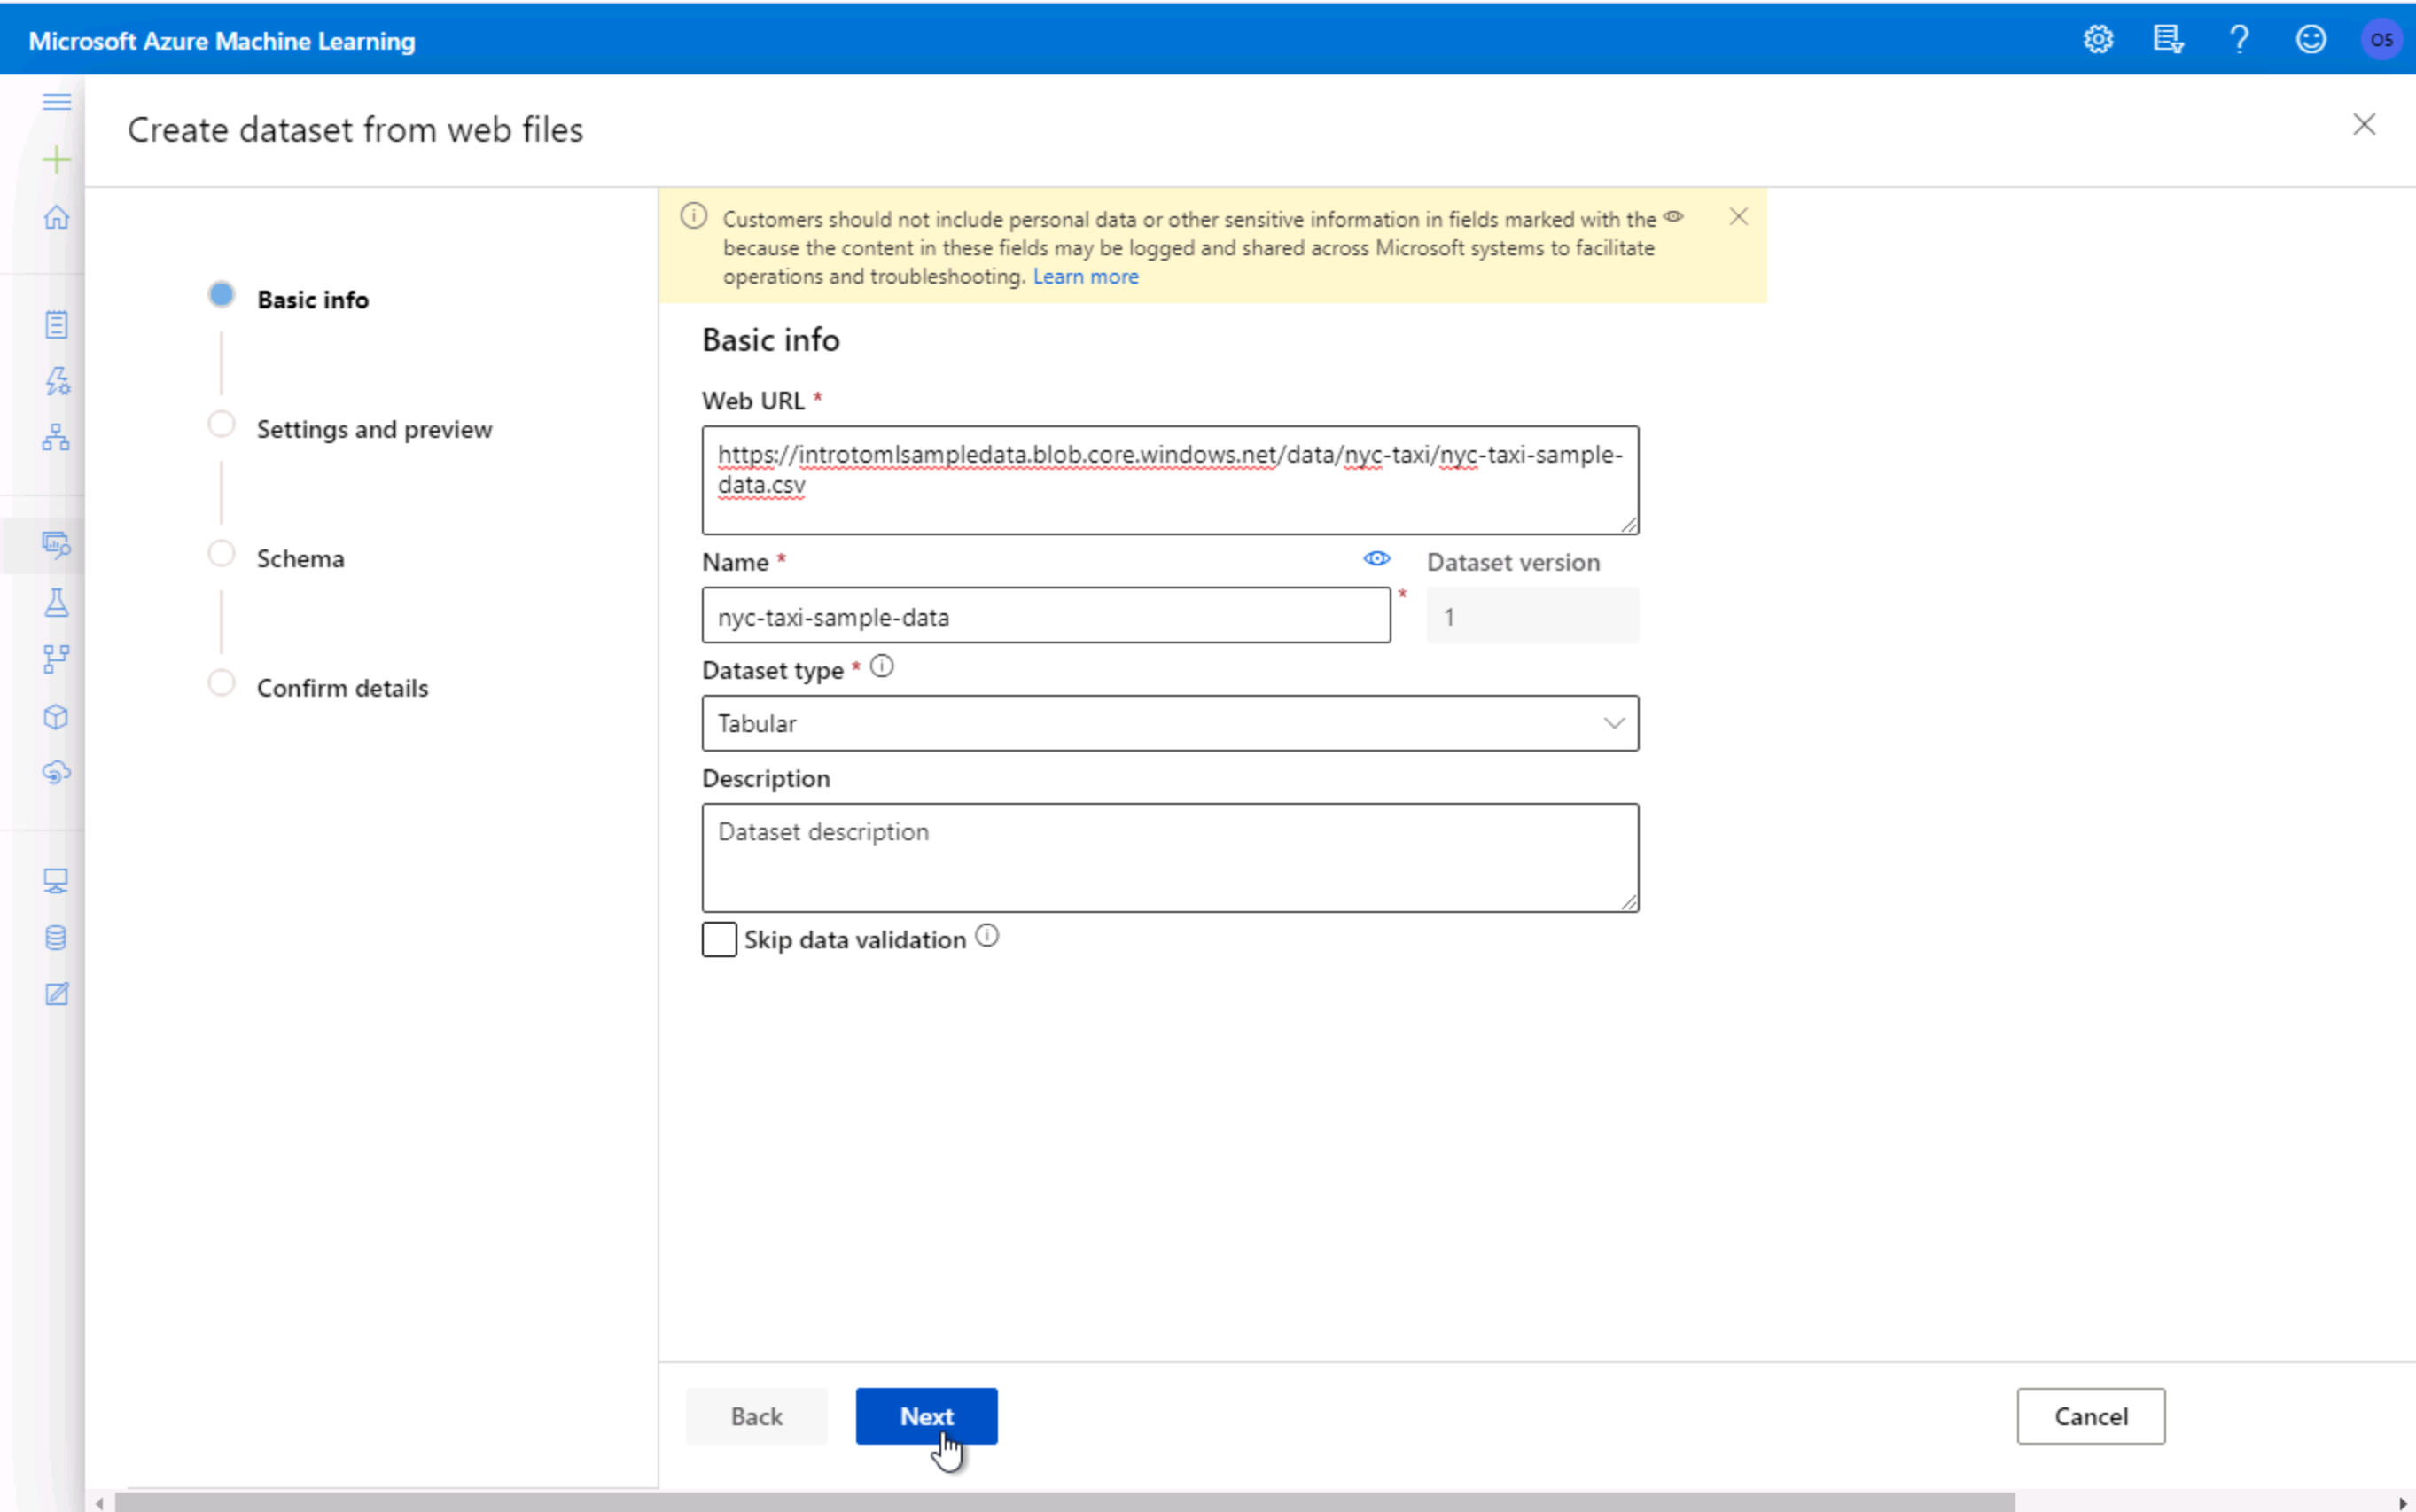The width and height of the screenshot is (2416, 1512).
Task: Open the Data Labeling icon
Action: [x=56, y=993]
